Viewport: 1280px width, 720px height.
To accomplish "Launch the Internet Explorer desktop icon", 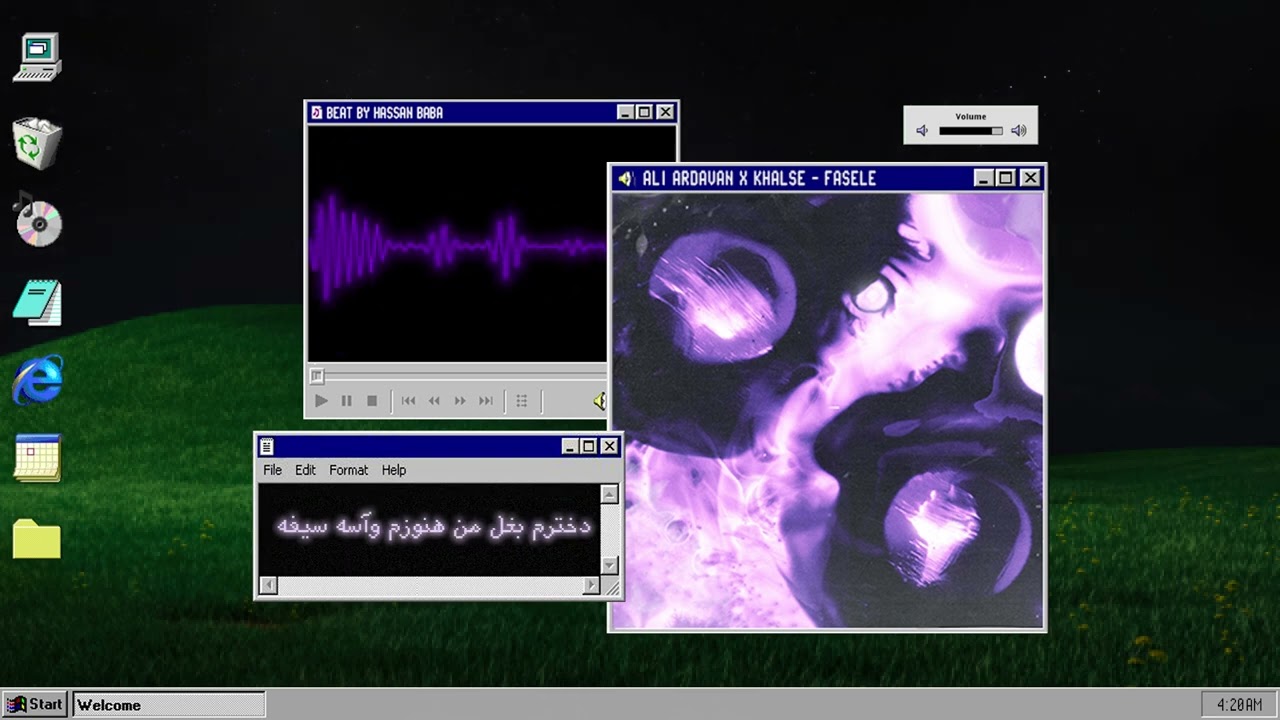I will coord(37,380).
